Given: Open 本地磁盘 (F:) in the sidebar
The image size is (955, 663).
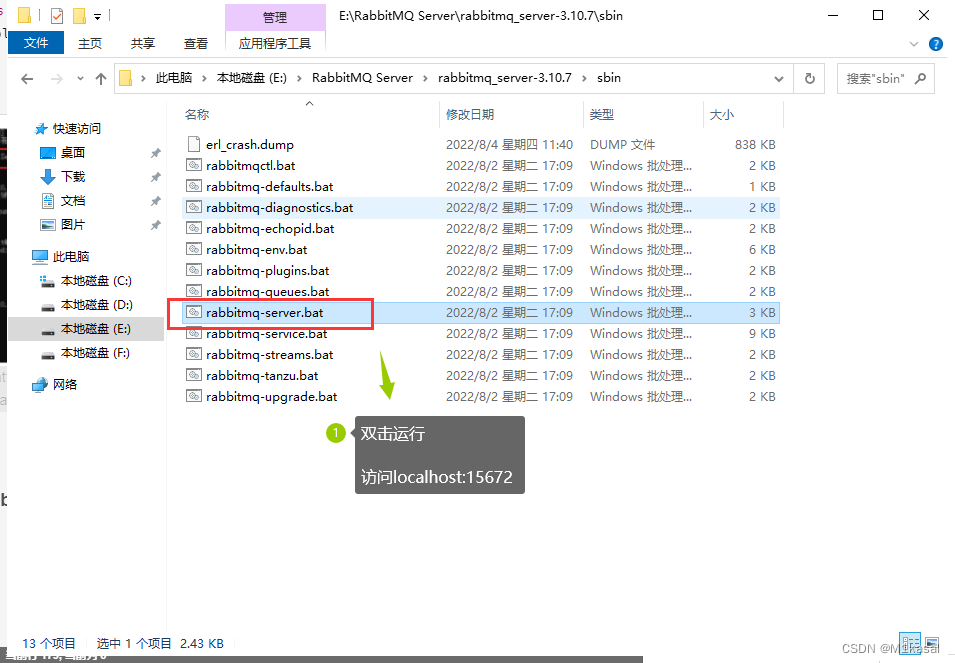Looking at the screenshot, I should [x=95, y=353].
